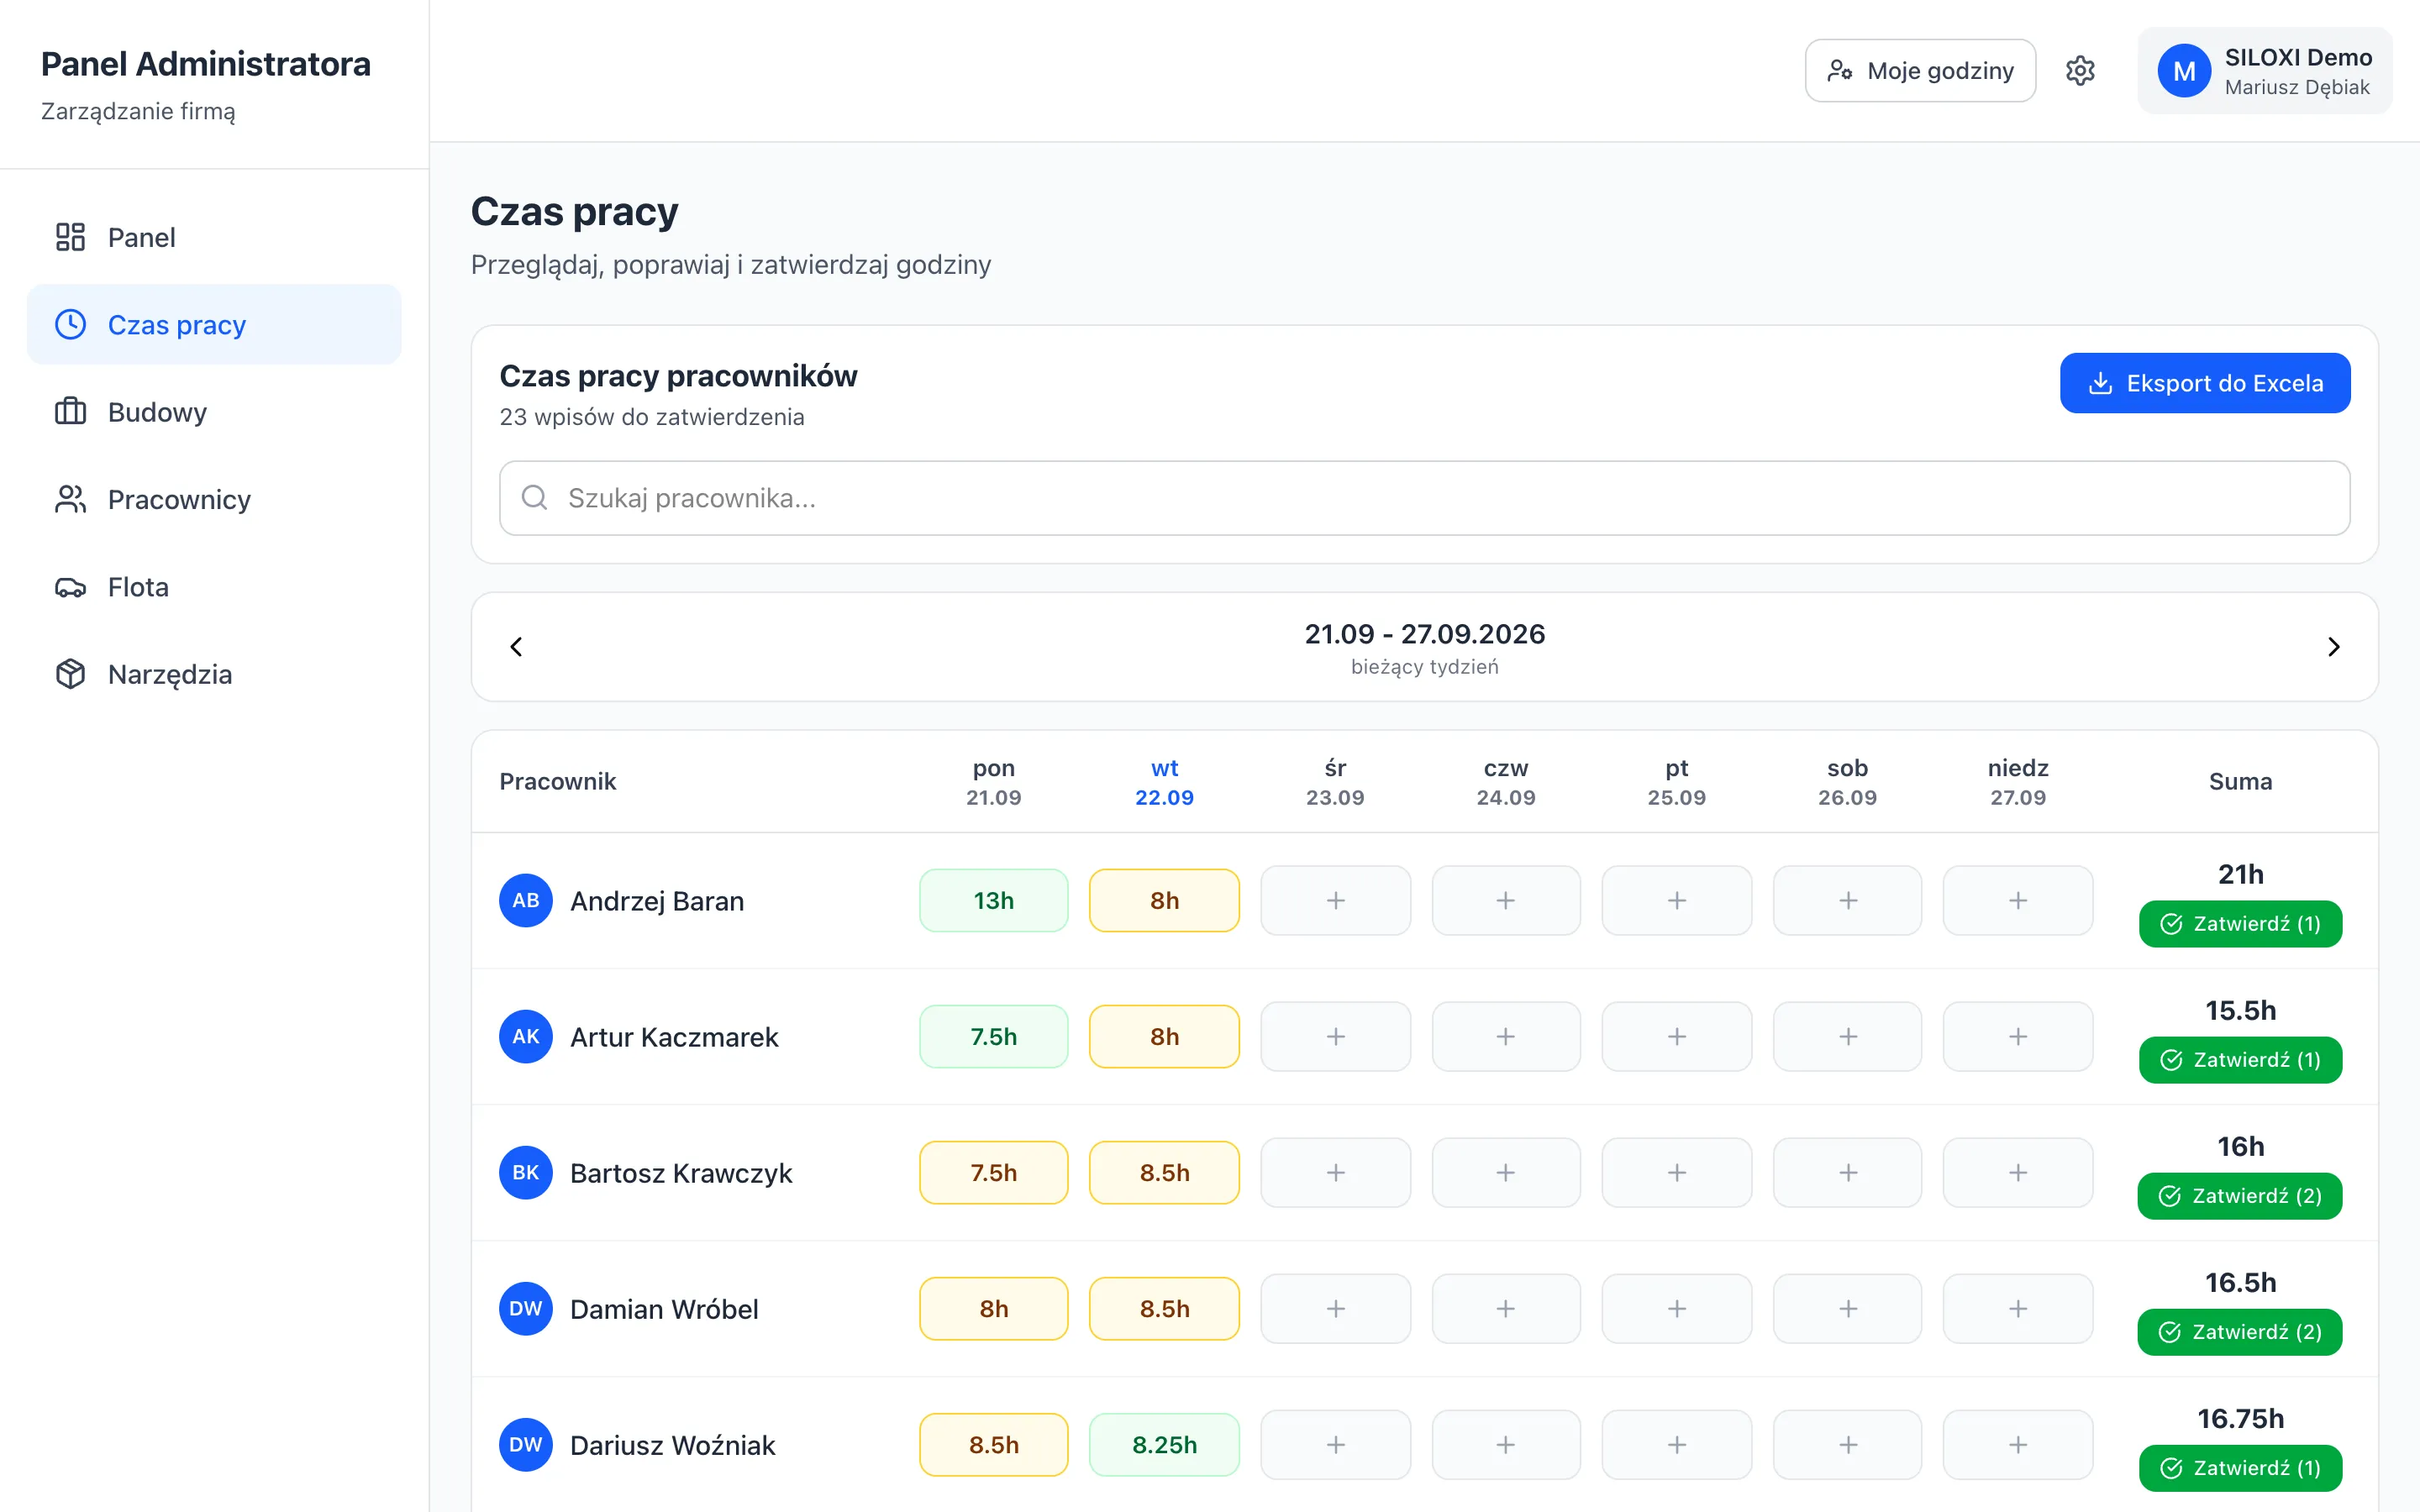Approve Damian Wróbel's entries with Zatwierdź (2)
This screenshot has height=1512, width=2420.
tap(2240, 1331)
